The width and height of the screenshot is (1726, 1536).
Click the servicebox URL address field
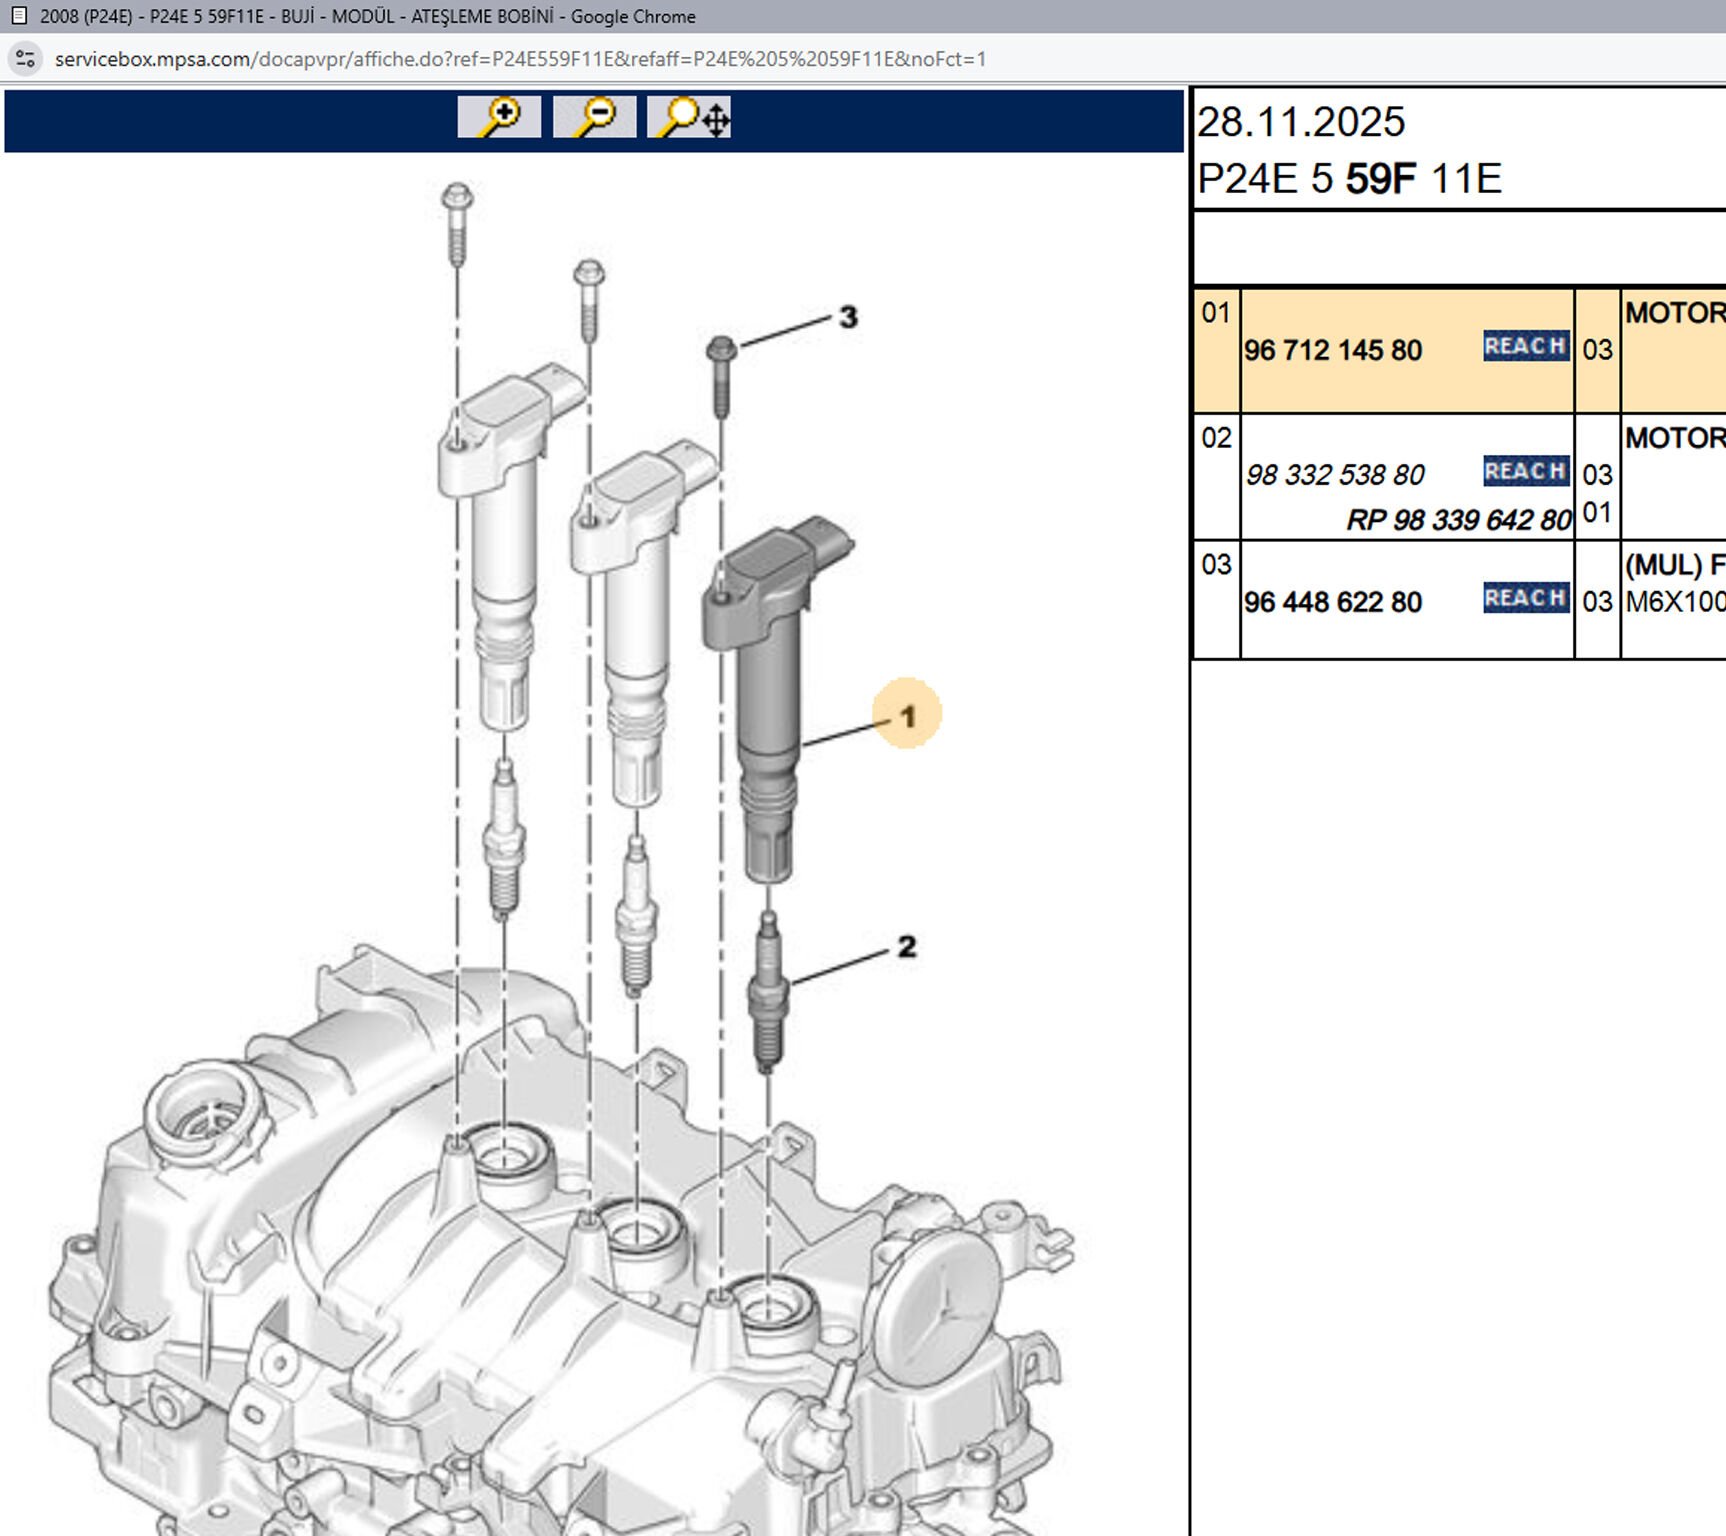[x=520, y=59]
